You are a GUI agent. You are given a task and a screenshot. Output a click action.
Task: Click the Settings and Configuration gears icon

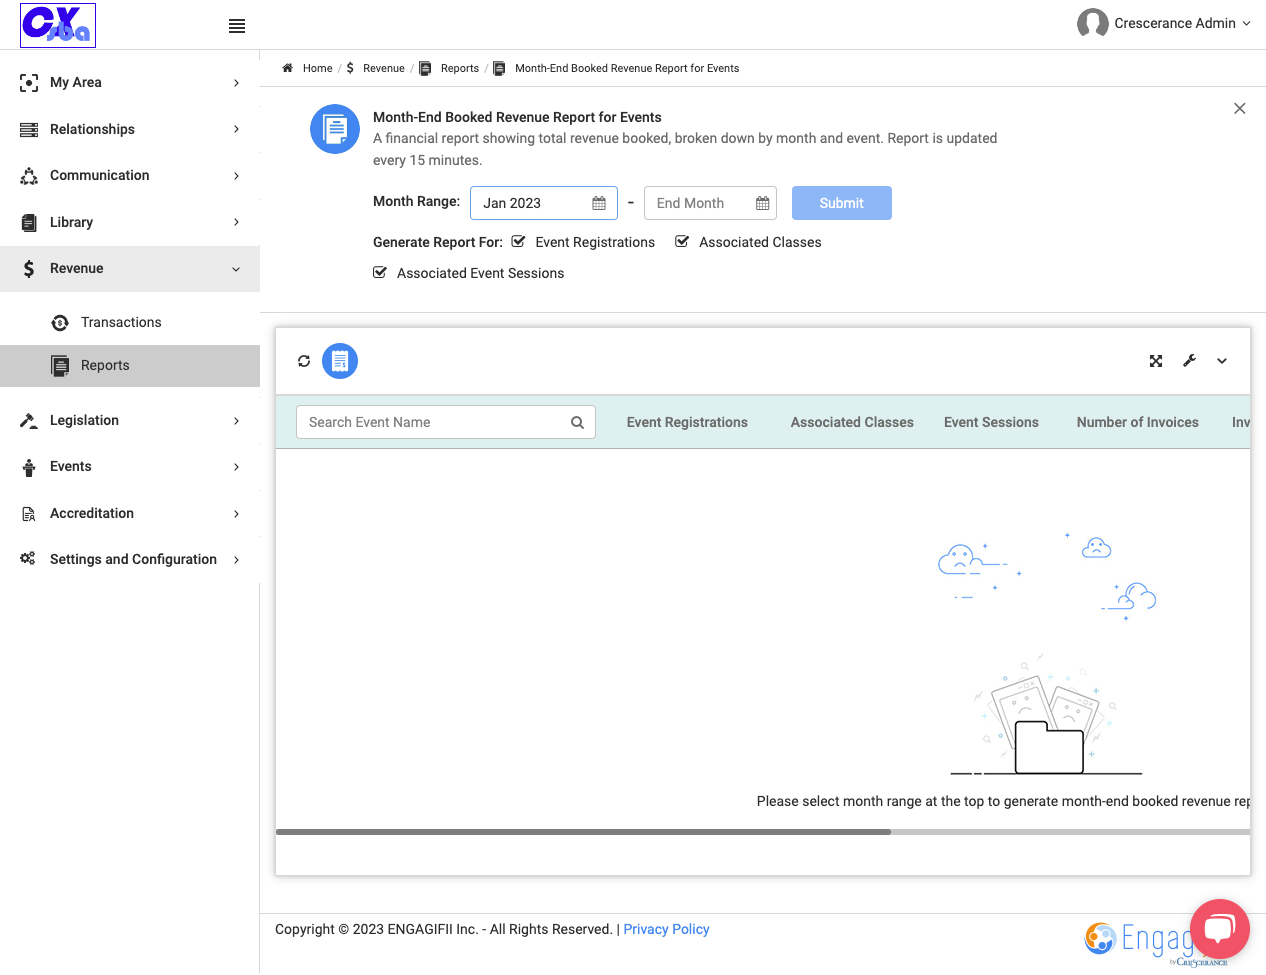(x=28, y=559)
